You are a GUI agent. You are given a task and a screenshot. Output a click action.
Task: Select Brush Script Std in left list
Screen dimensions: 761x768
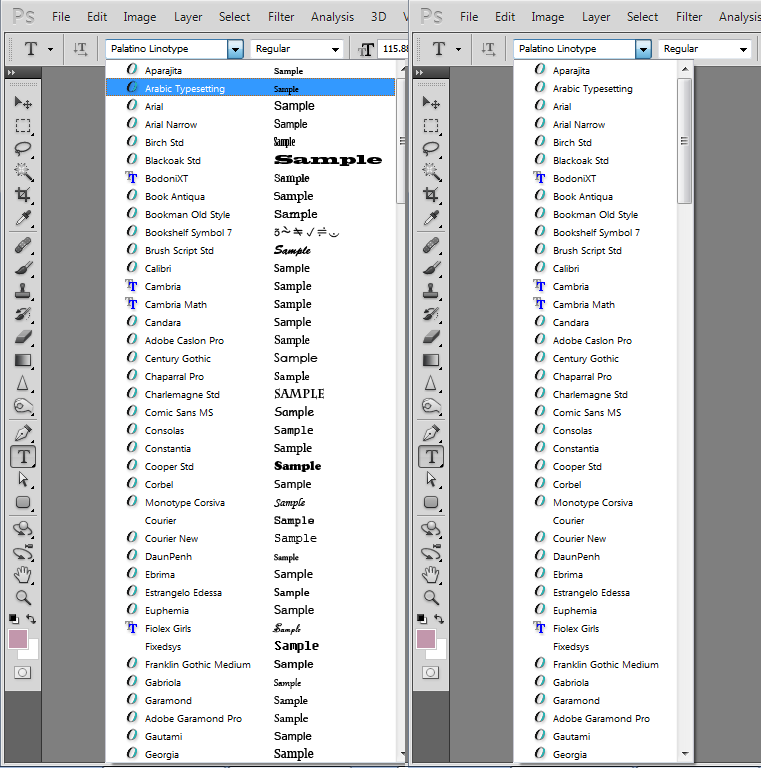coord(250,250)
